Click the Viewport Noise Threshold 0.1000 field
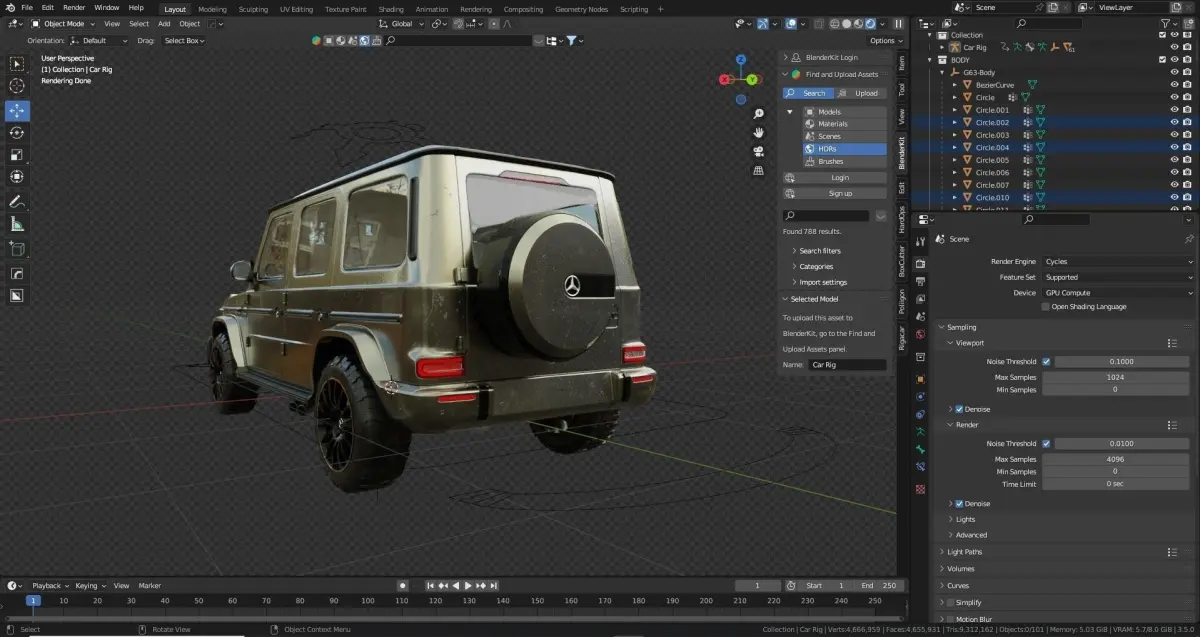 [x=1121, y=361]
